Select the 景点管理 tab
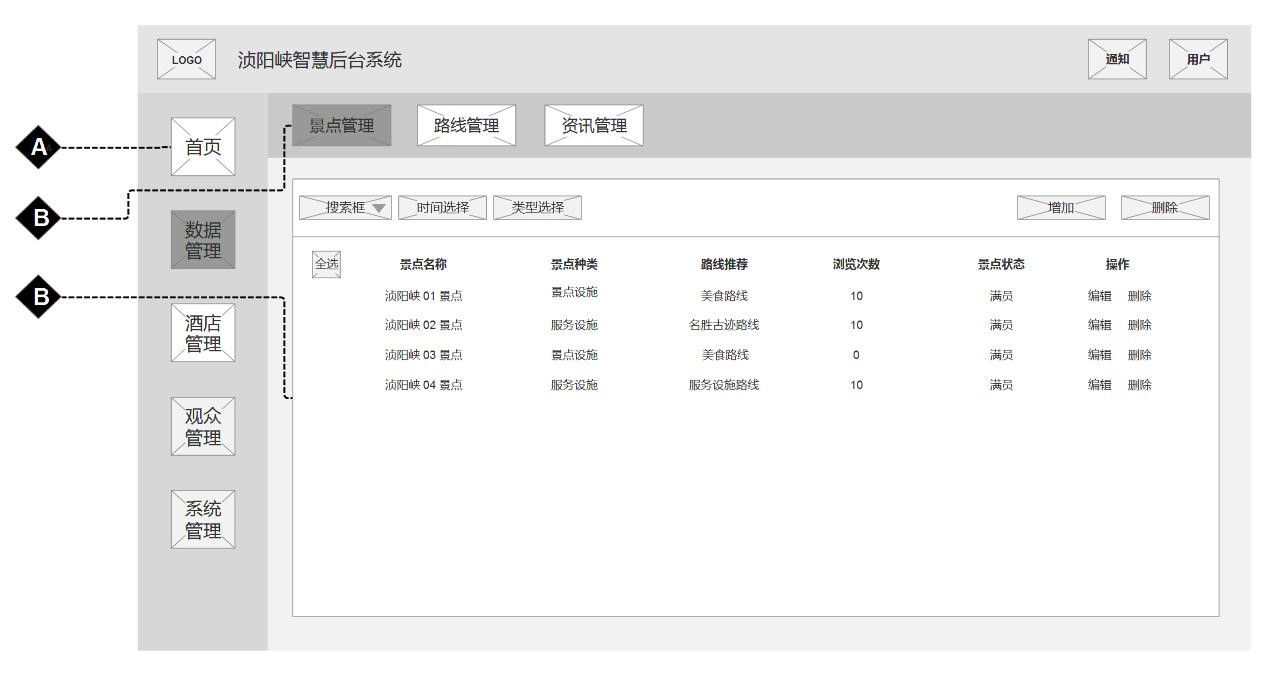The height and width of the screenshot is (673, 1272). (341, 125)
